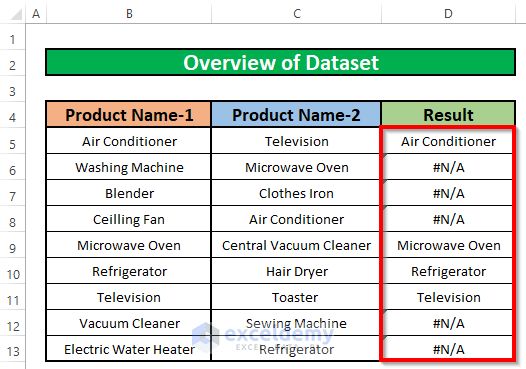Click 'Television' in Product Name-1 column
The image size is (526, 369).
129,297
